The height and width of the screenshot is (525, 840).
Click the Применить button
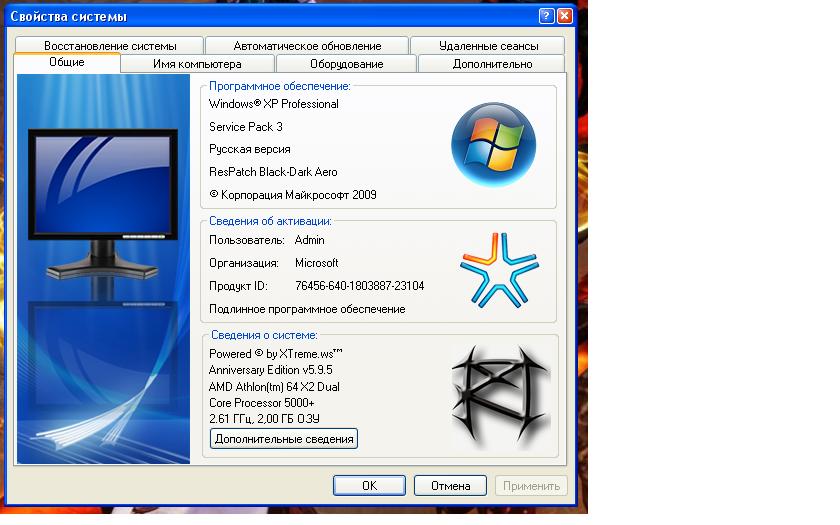pos(531,485)
